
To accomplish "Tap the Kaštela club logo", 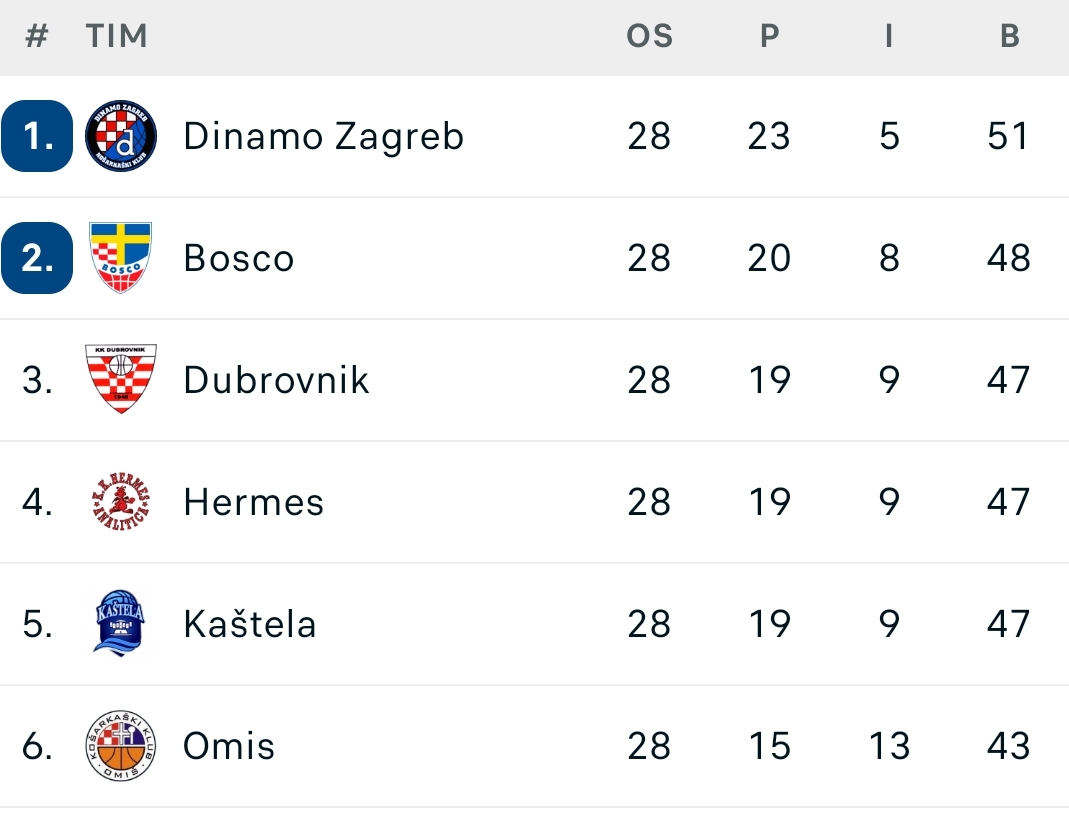I will 120,623.
